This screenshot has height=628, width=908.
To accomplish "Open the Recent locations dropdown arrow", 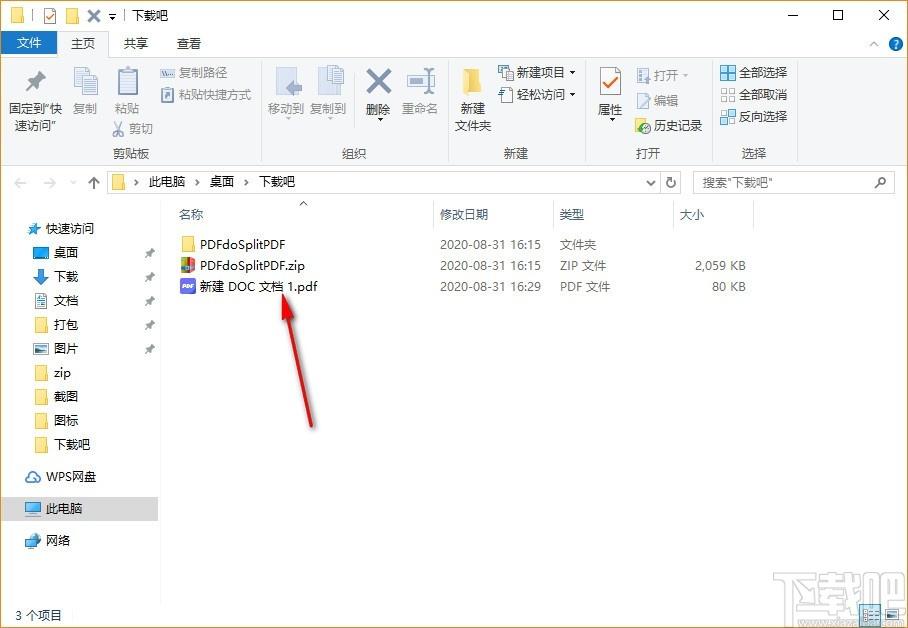I will click(73, 183).
